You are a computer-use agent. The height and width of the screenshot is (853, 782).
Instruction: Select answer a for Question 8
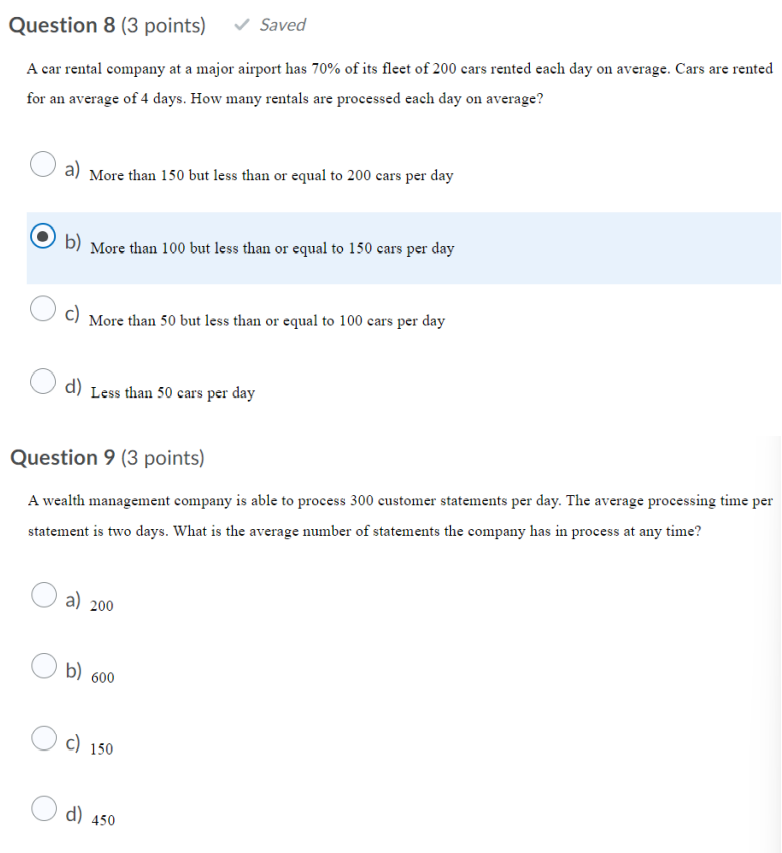pos(43,164)
